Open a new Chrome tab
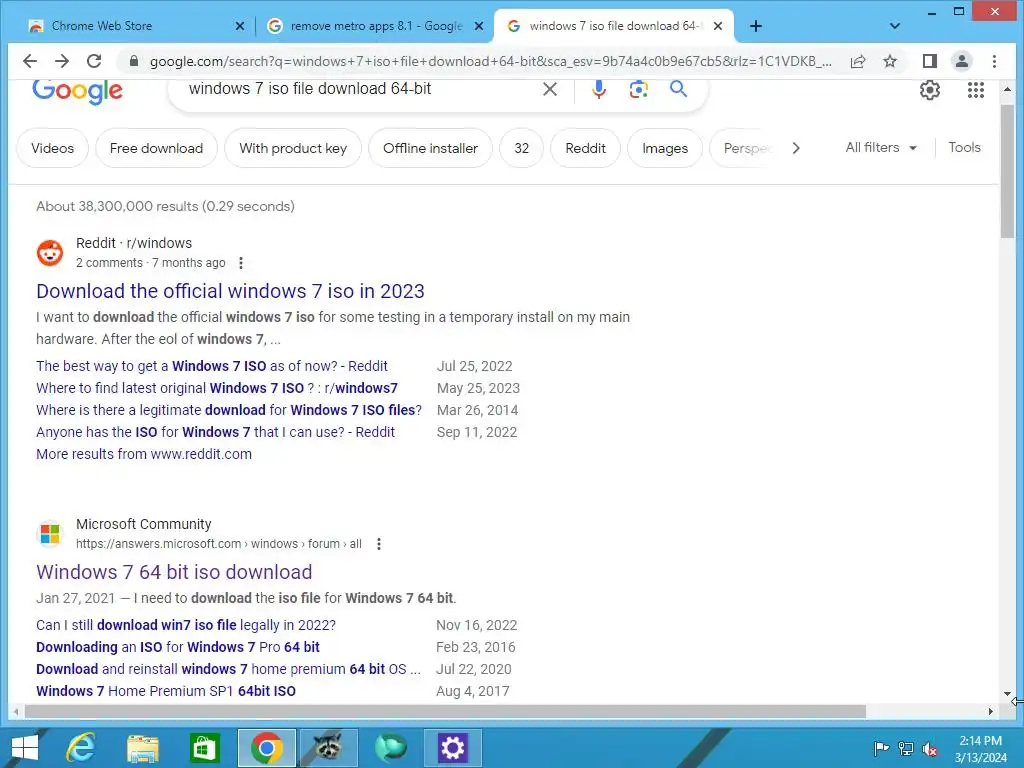1024x768 pixels. tap(756, 26)
